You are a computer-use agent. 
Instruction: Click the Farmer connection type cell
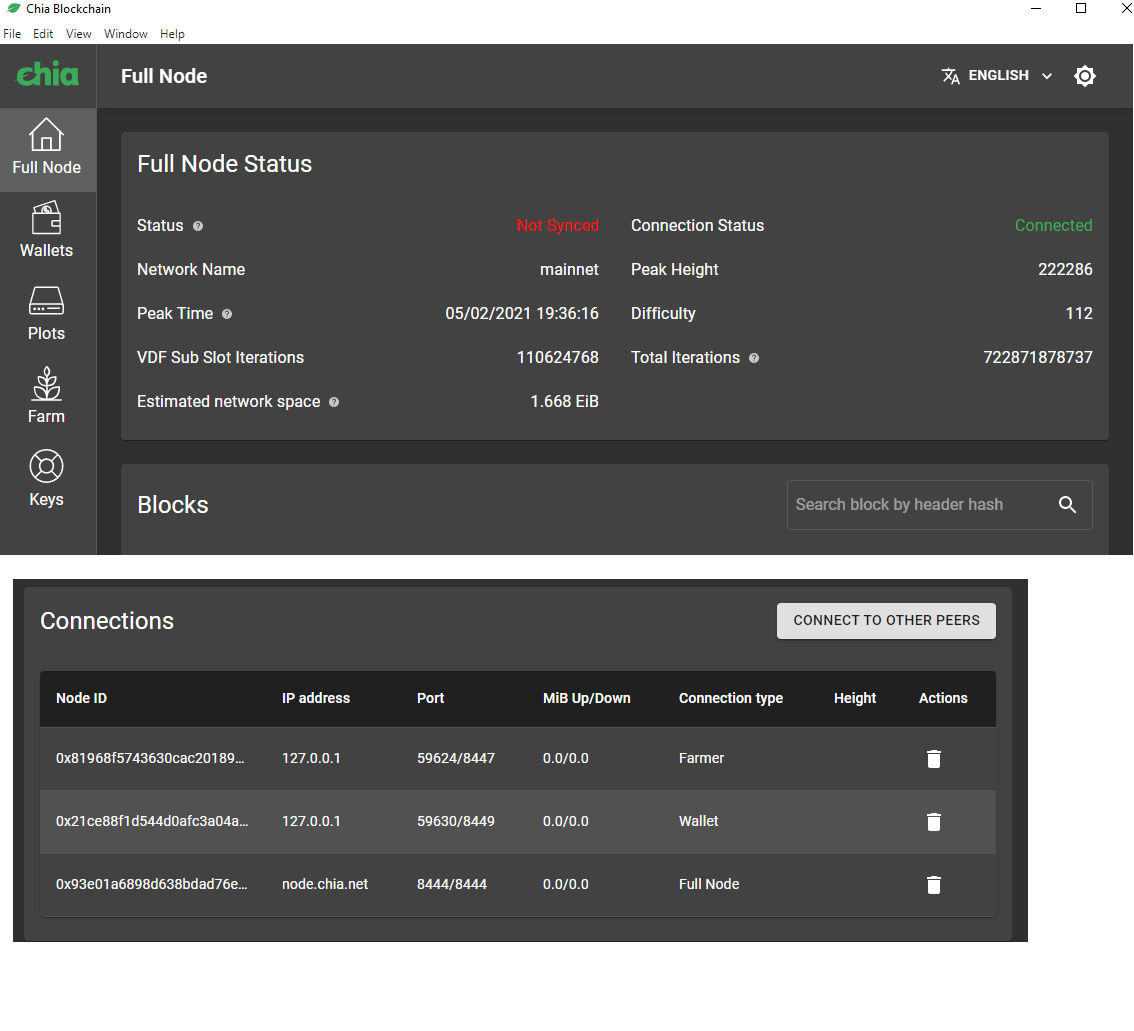coord(701,758)
